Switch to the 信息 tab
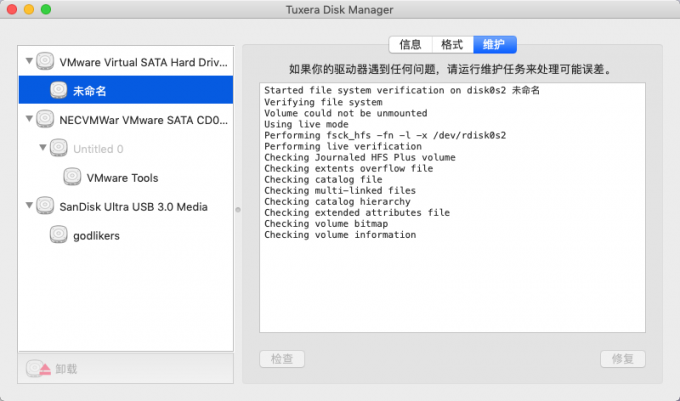The image size is (680, 401). tap(410, 45)
